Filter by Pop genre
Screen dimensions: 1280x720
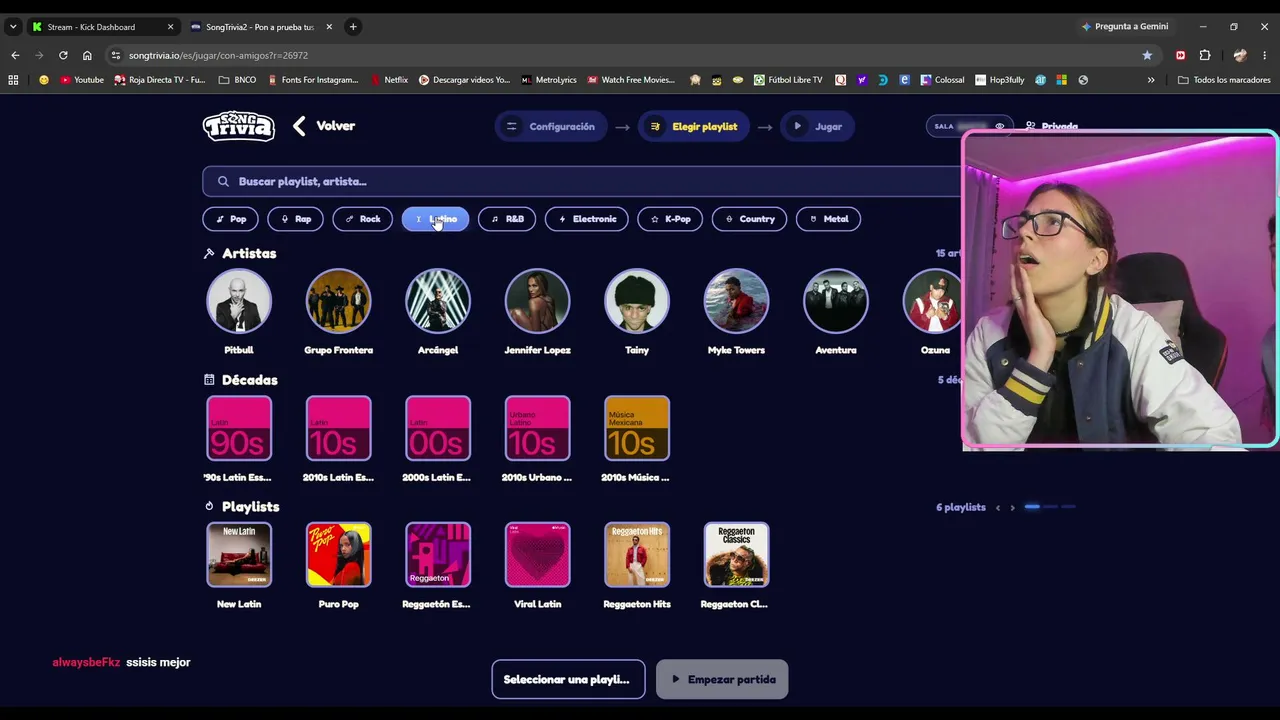[x=230, y=219]
